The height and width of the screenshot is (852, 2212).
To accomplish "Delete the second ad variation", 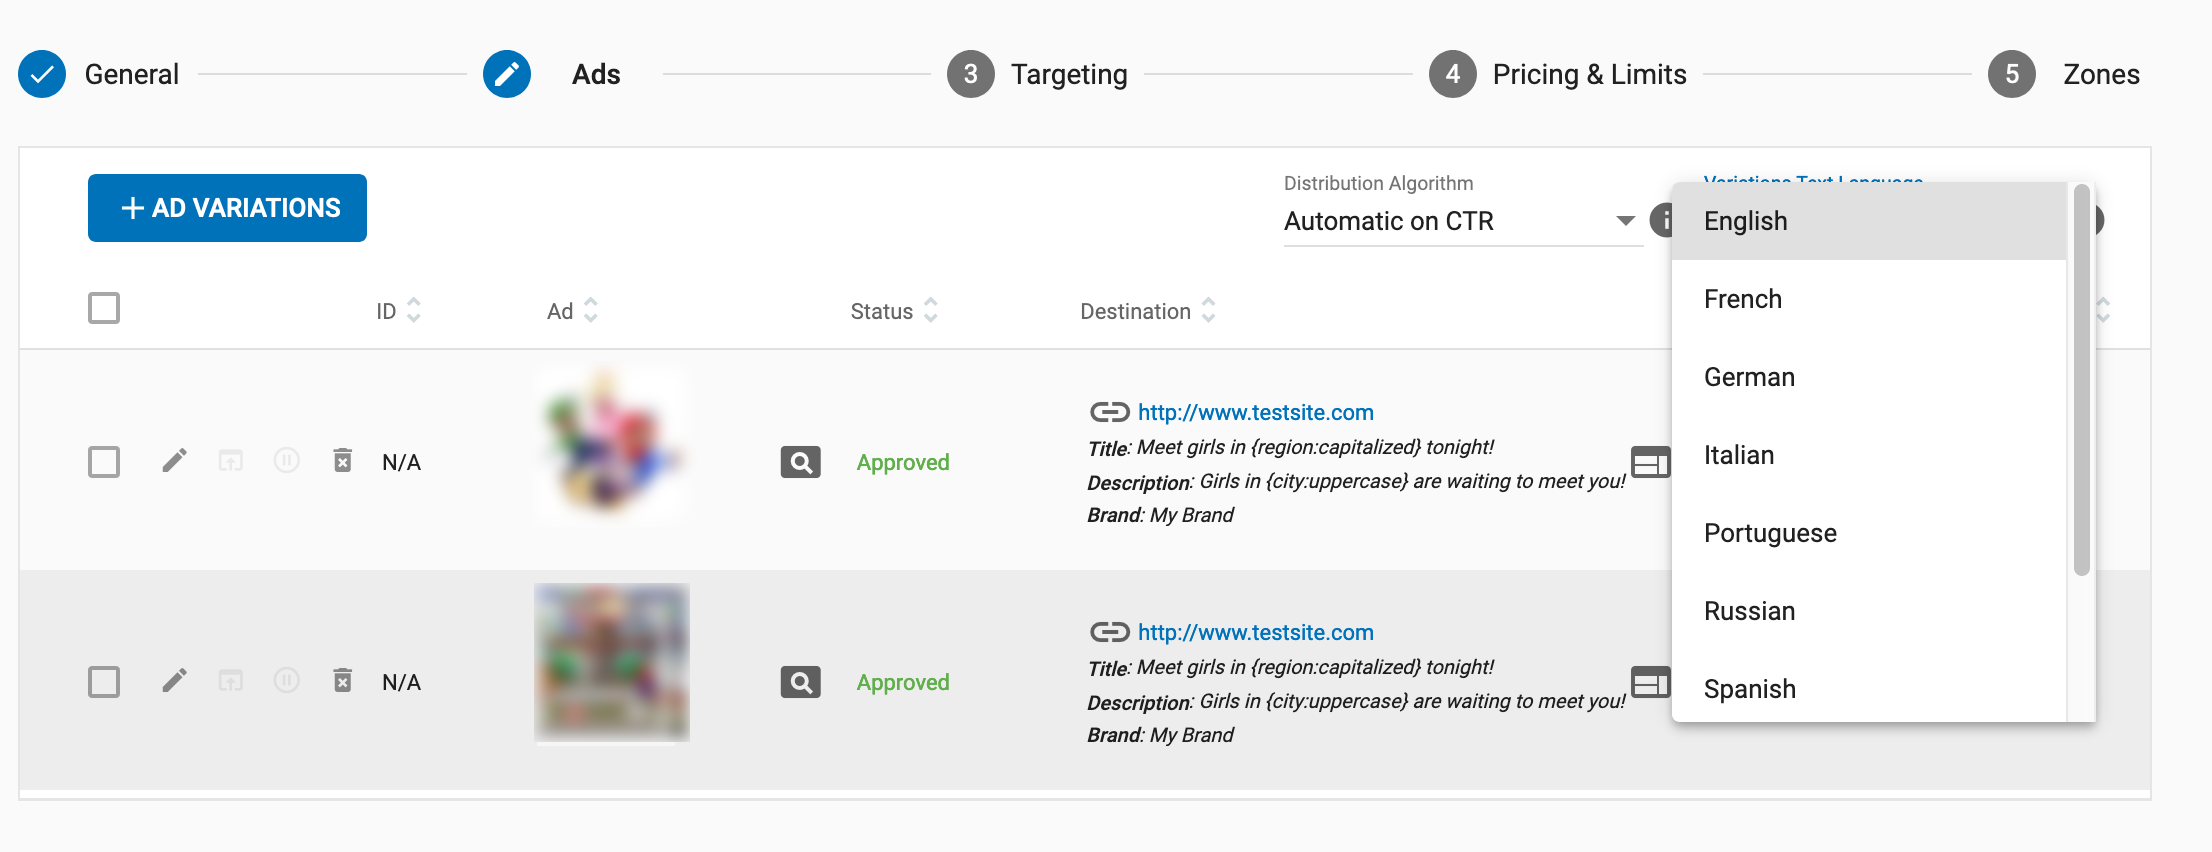I will [342, 681].
